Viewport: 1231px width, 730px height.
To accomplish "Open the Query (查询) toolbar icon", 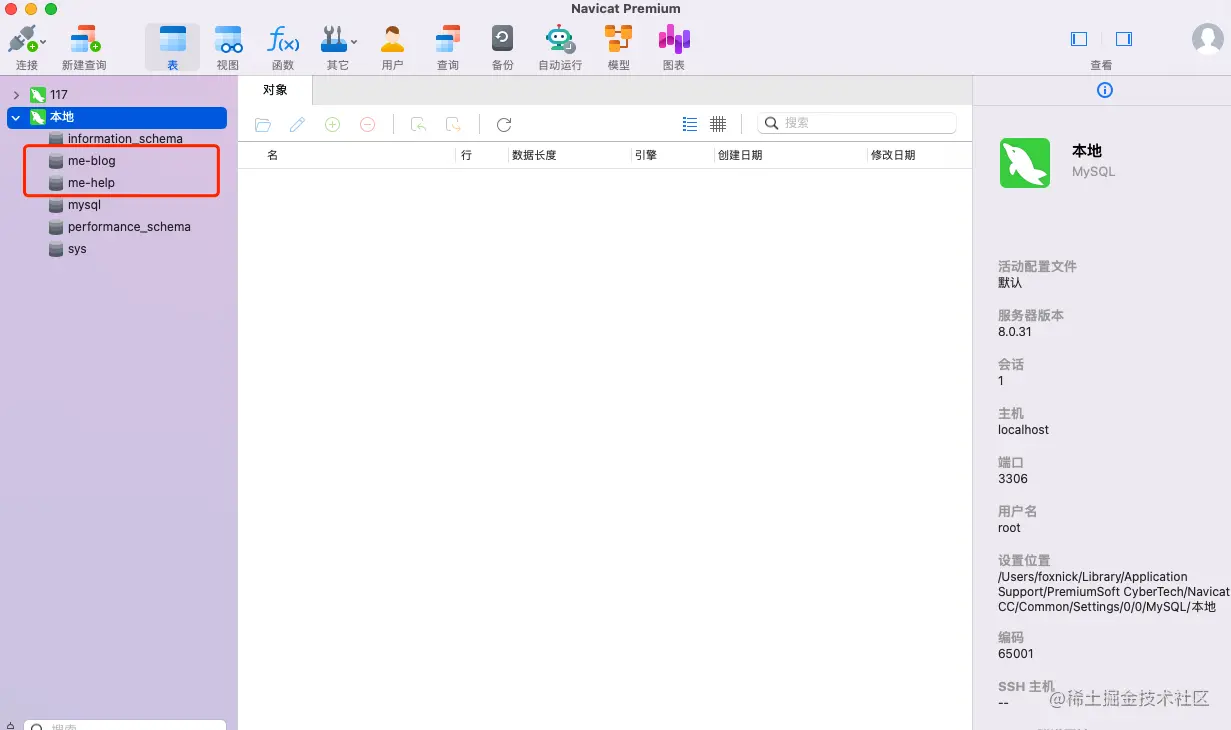I will [x=447, y=40].
